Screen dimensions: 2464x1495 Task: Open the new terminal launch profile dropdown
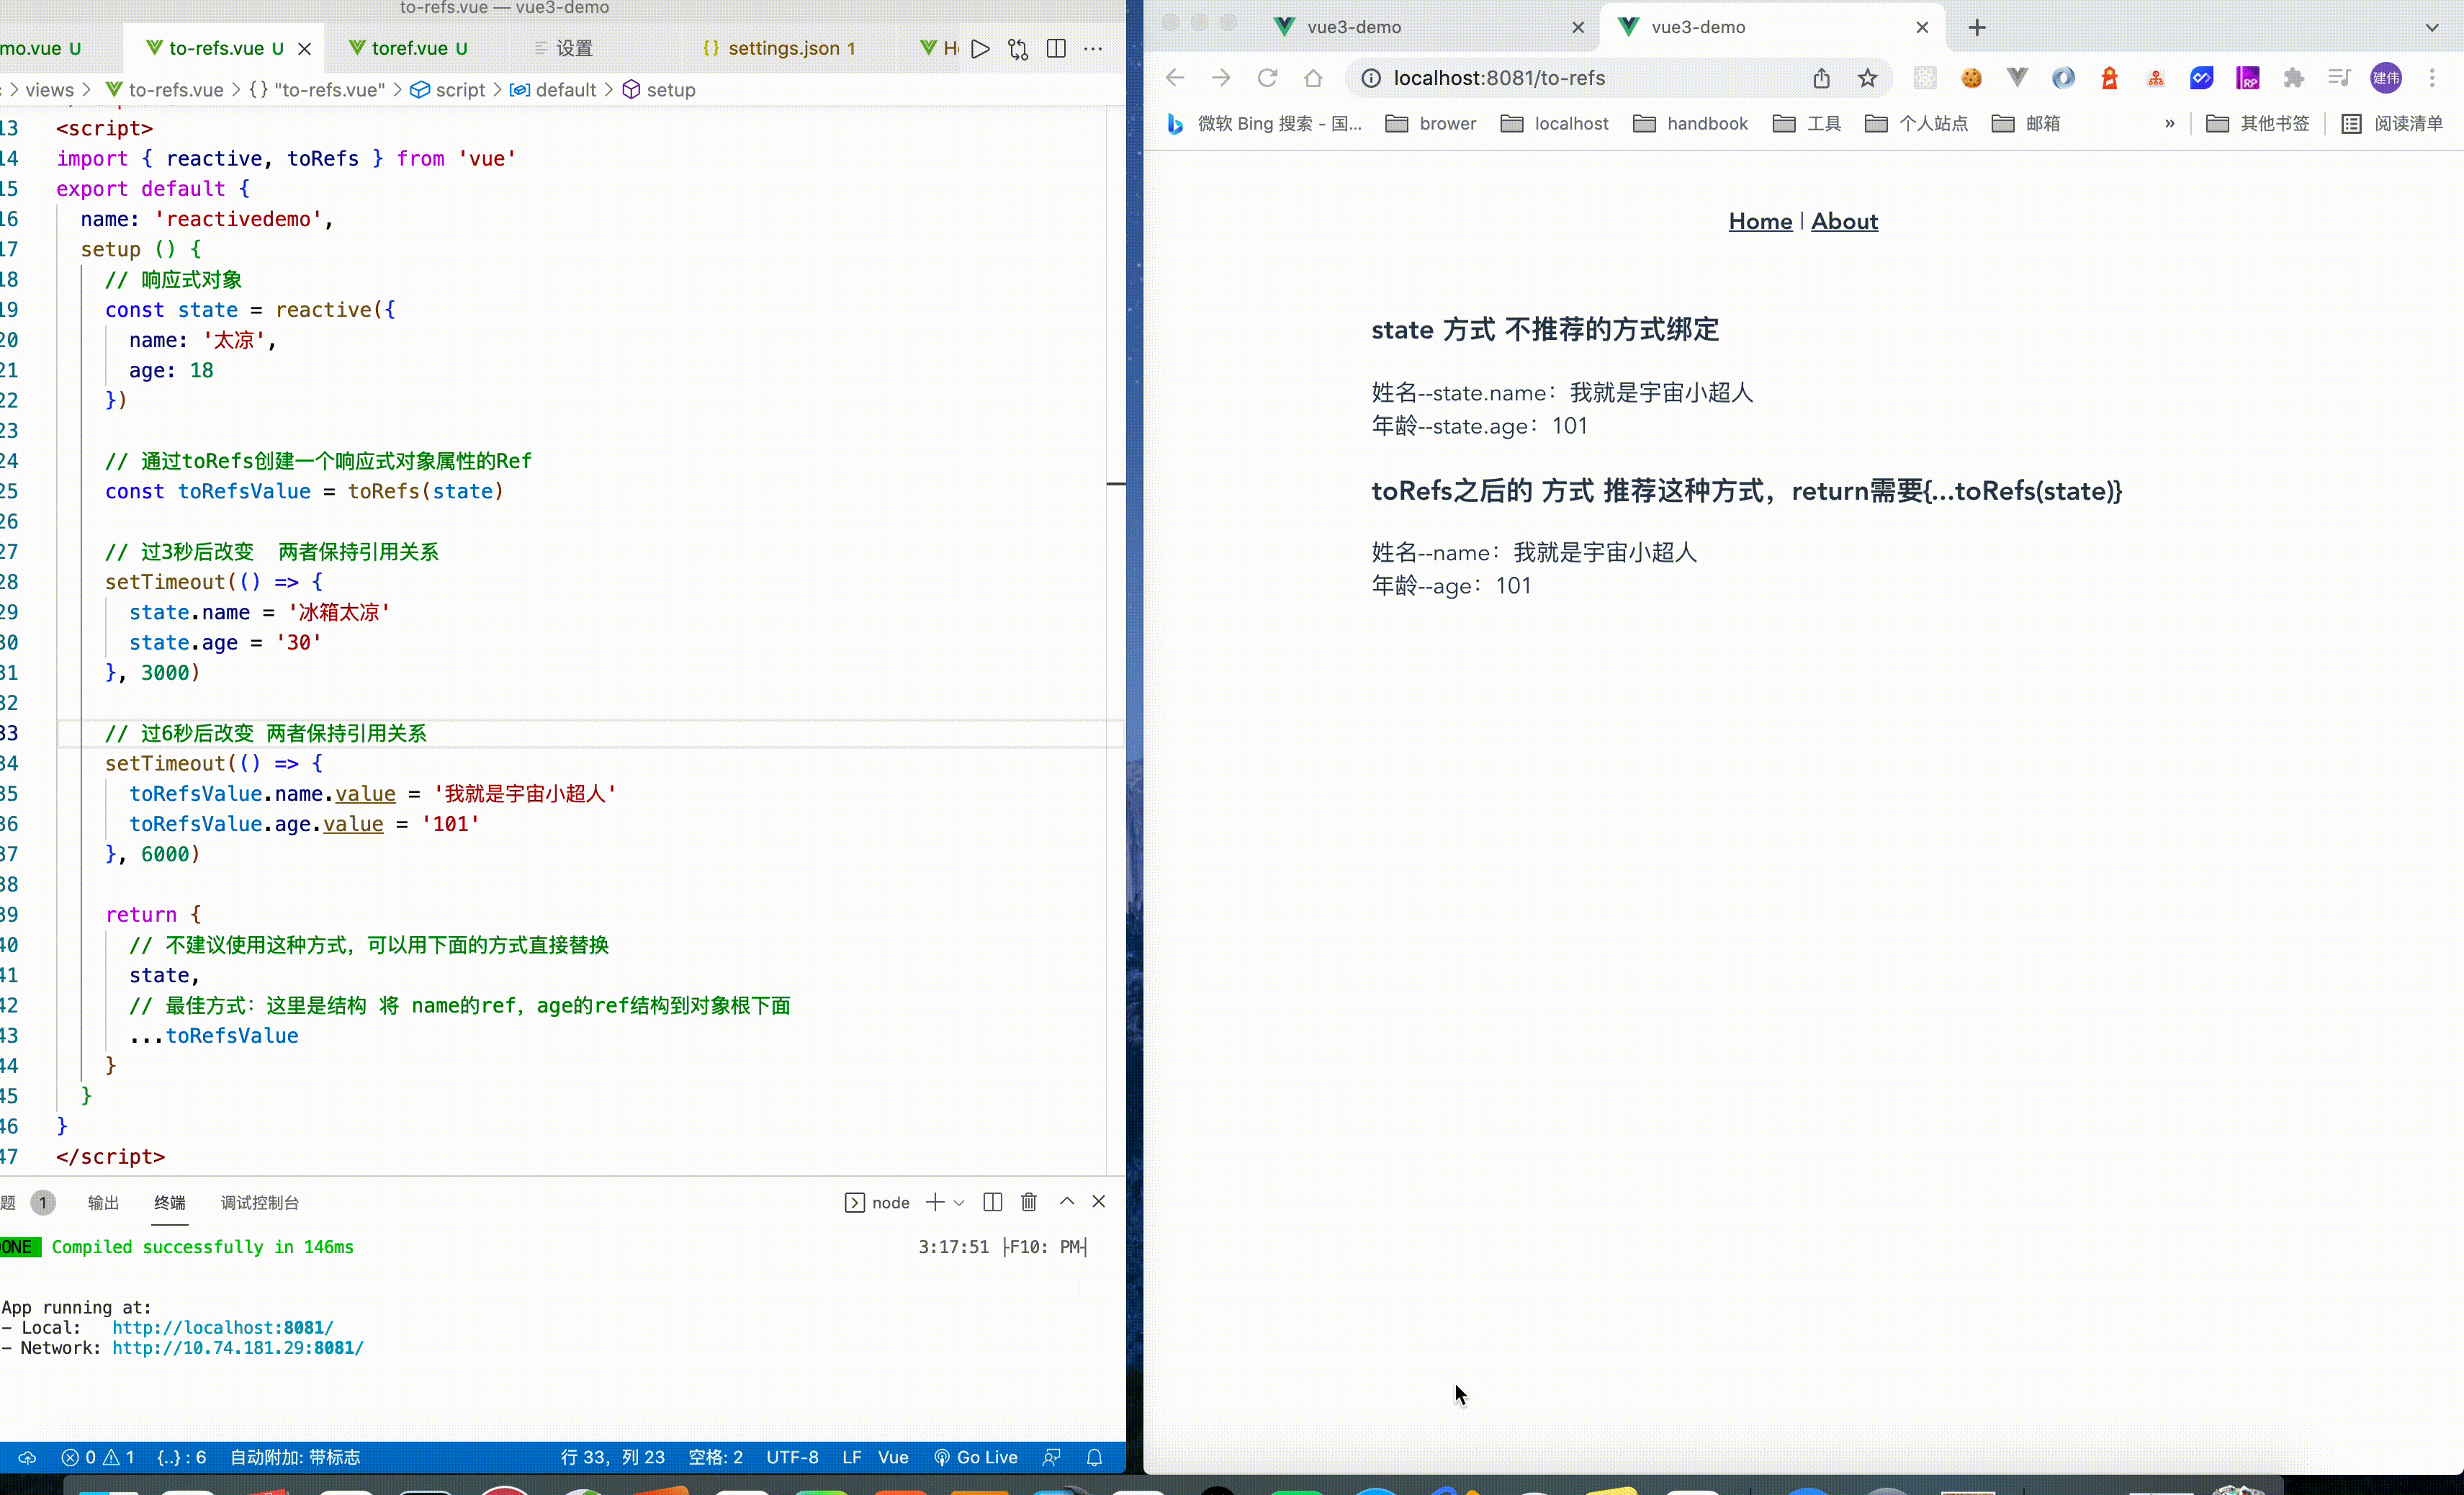click(959, 1202)
